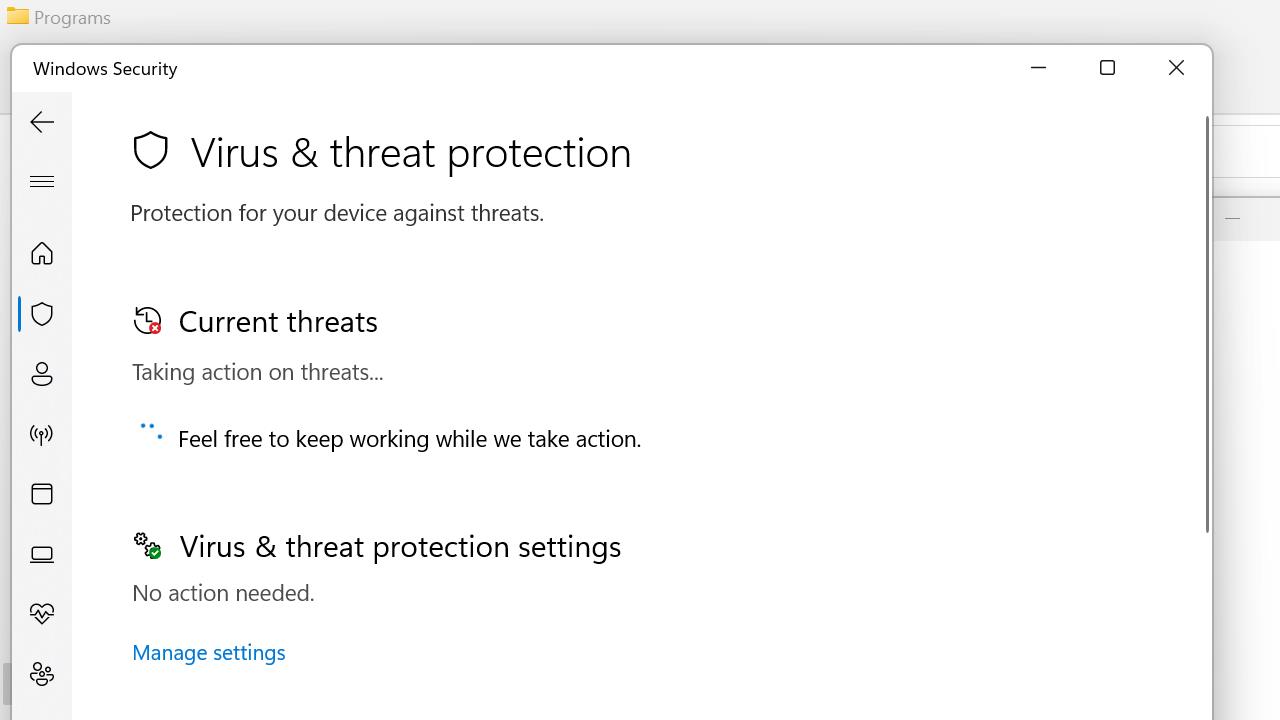The width and height of the screenshot is (1280, 720).
Task: Go back using the back arrow
Action: pyautogui.click(x=42, y=122)
